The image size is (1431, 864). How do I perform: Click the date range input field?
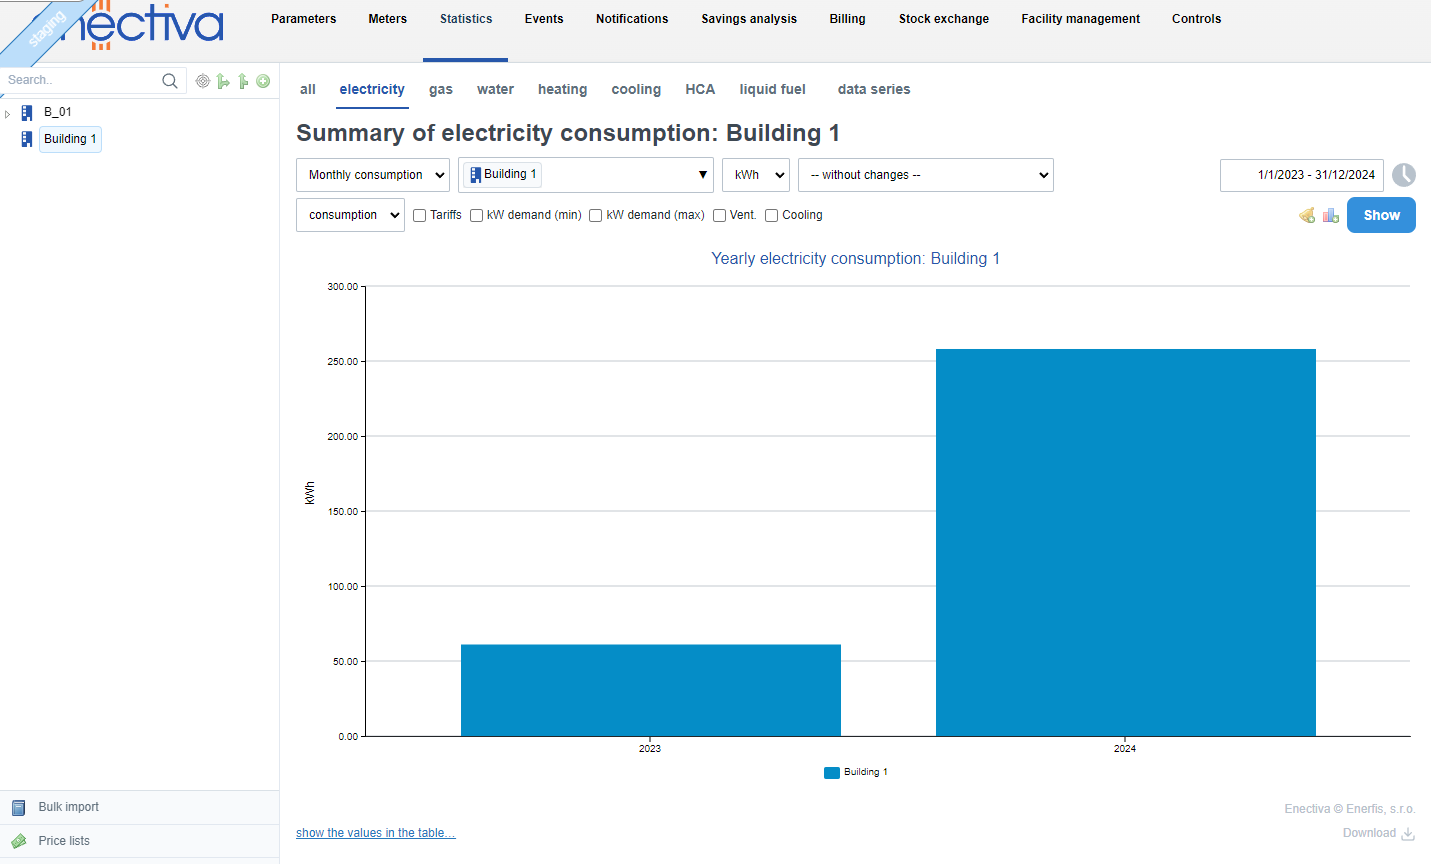tap(1301, 175)
